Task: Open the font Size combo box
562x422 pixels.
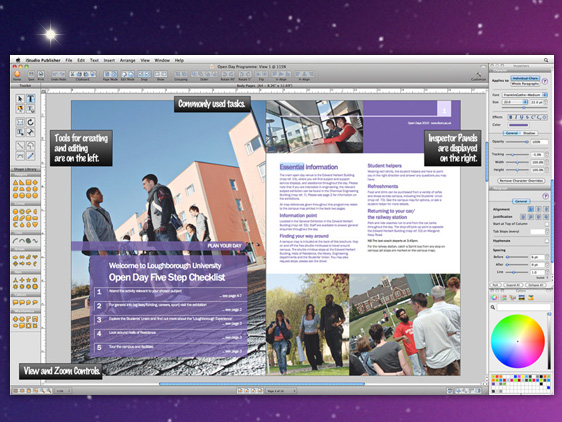Action: [515, 102]
